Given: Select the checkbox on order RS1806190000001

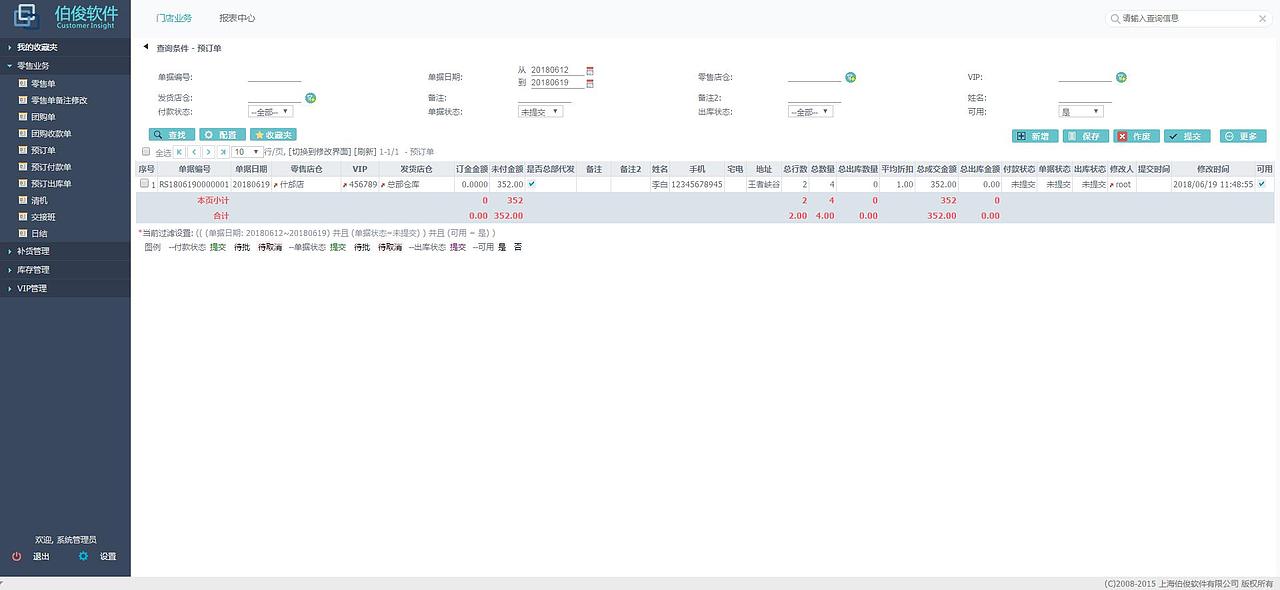Looking at the screenshot, I should click(143, 183).
